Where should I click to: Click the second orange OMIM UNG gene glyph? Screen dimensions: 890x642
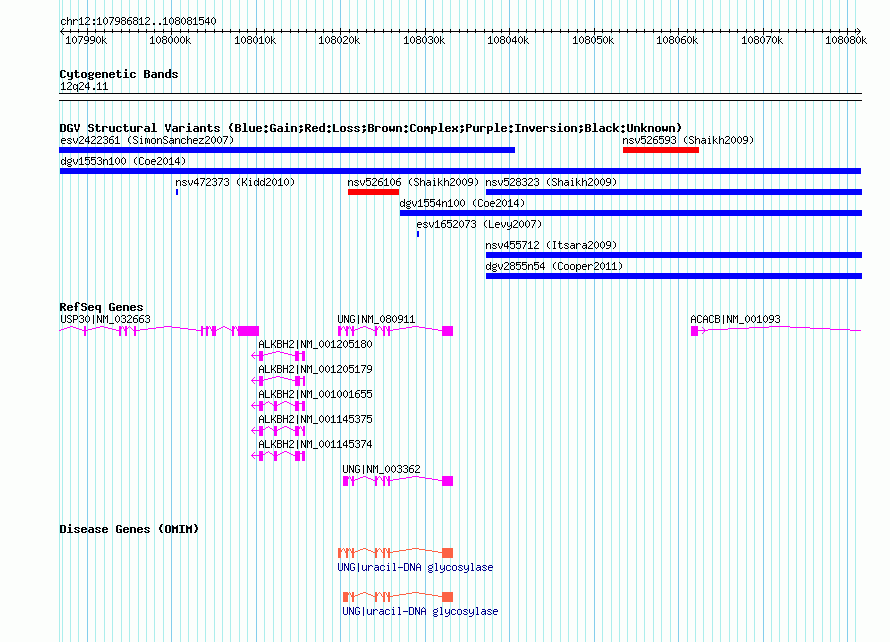(398, 597)
